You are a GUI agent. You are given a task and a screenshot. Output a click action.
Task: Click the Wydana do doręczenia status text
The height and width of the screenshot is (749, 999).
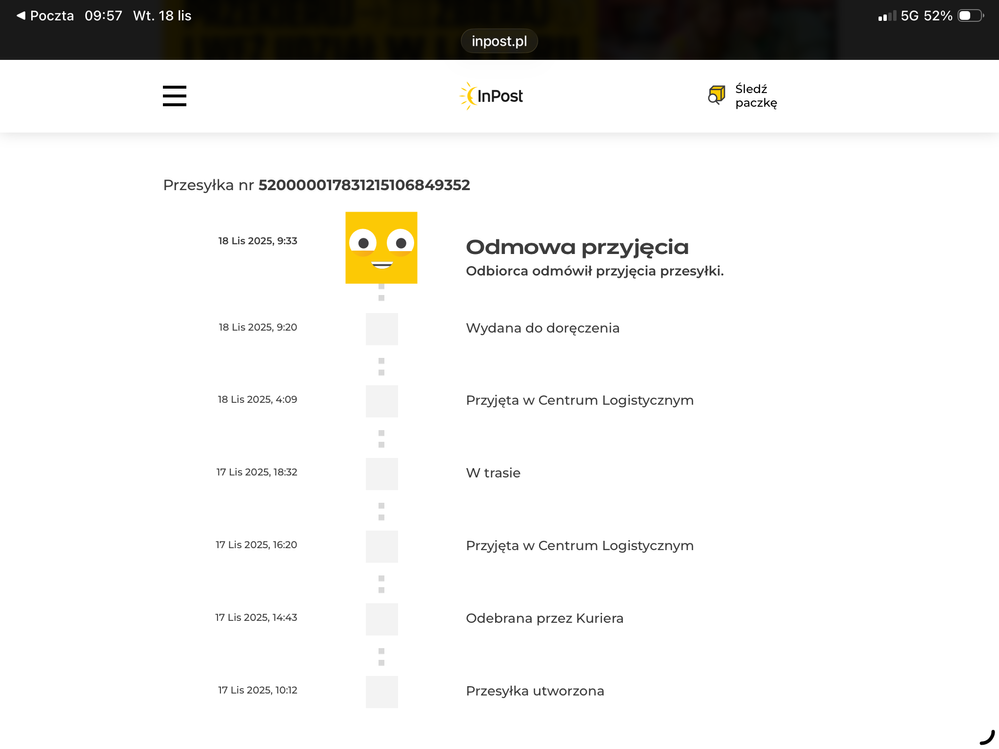(542, 328)
